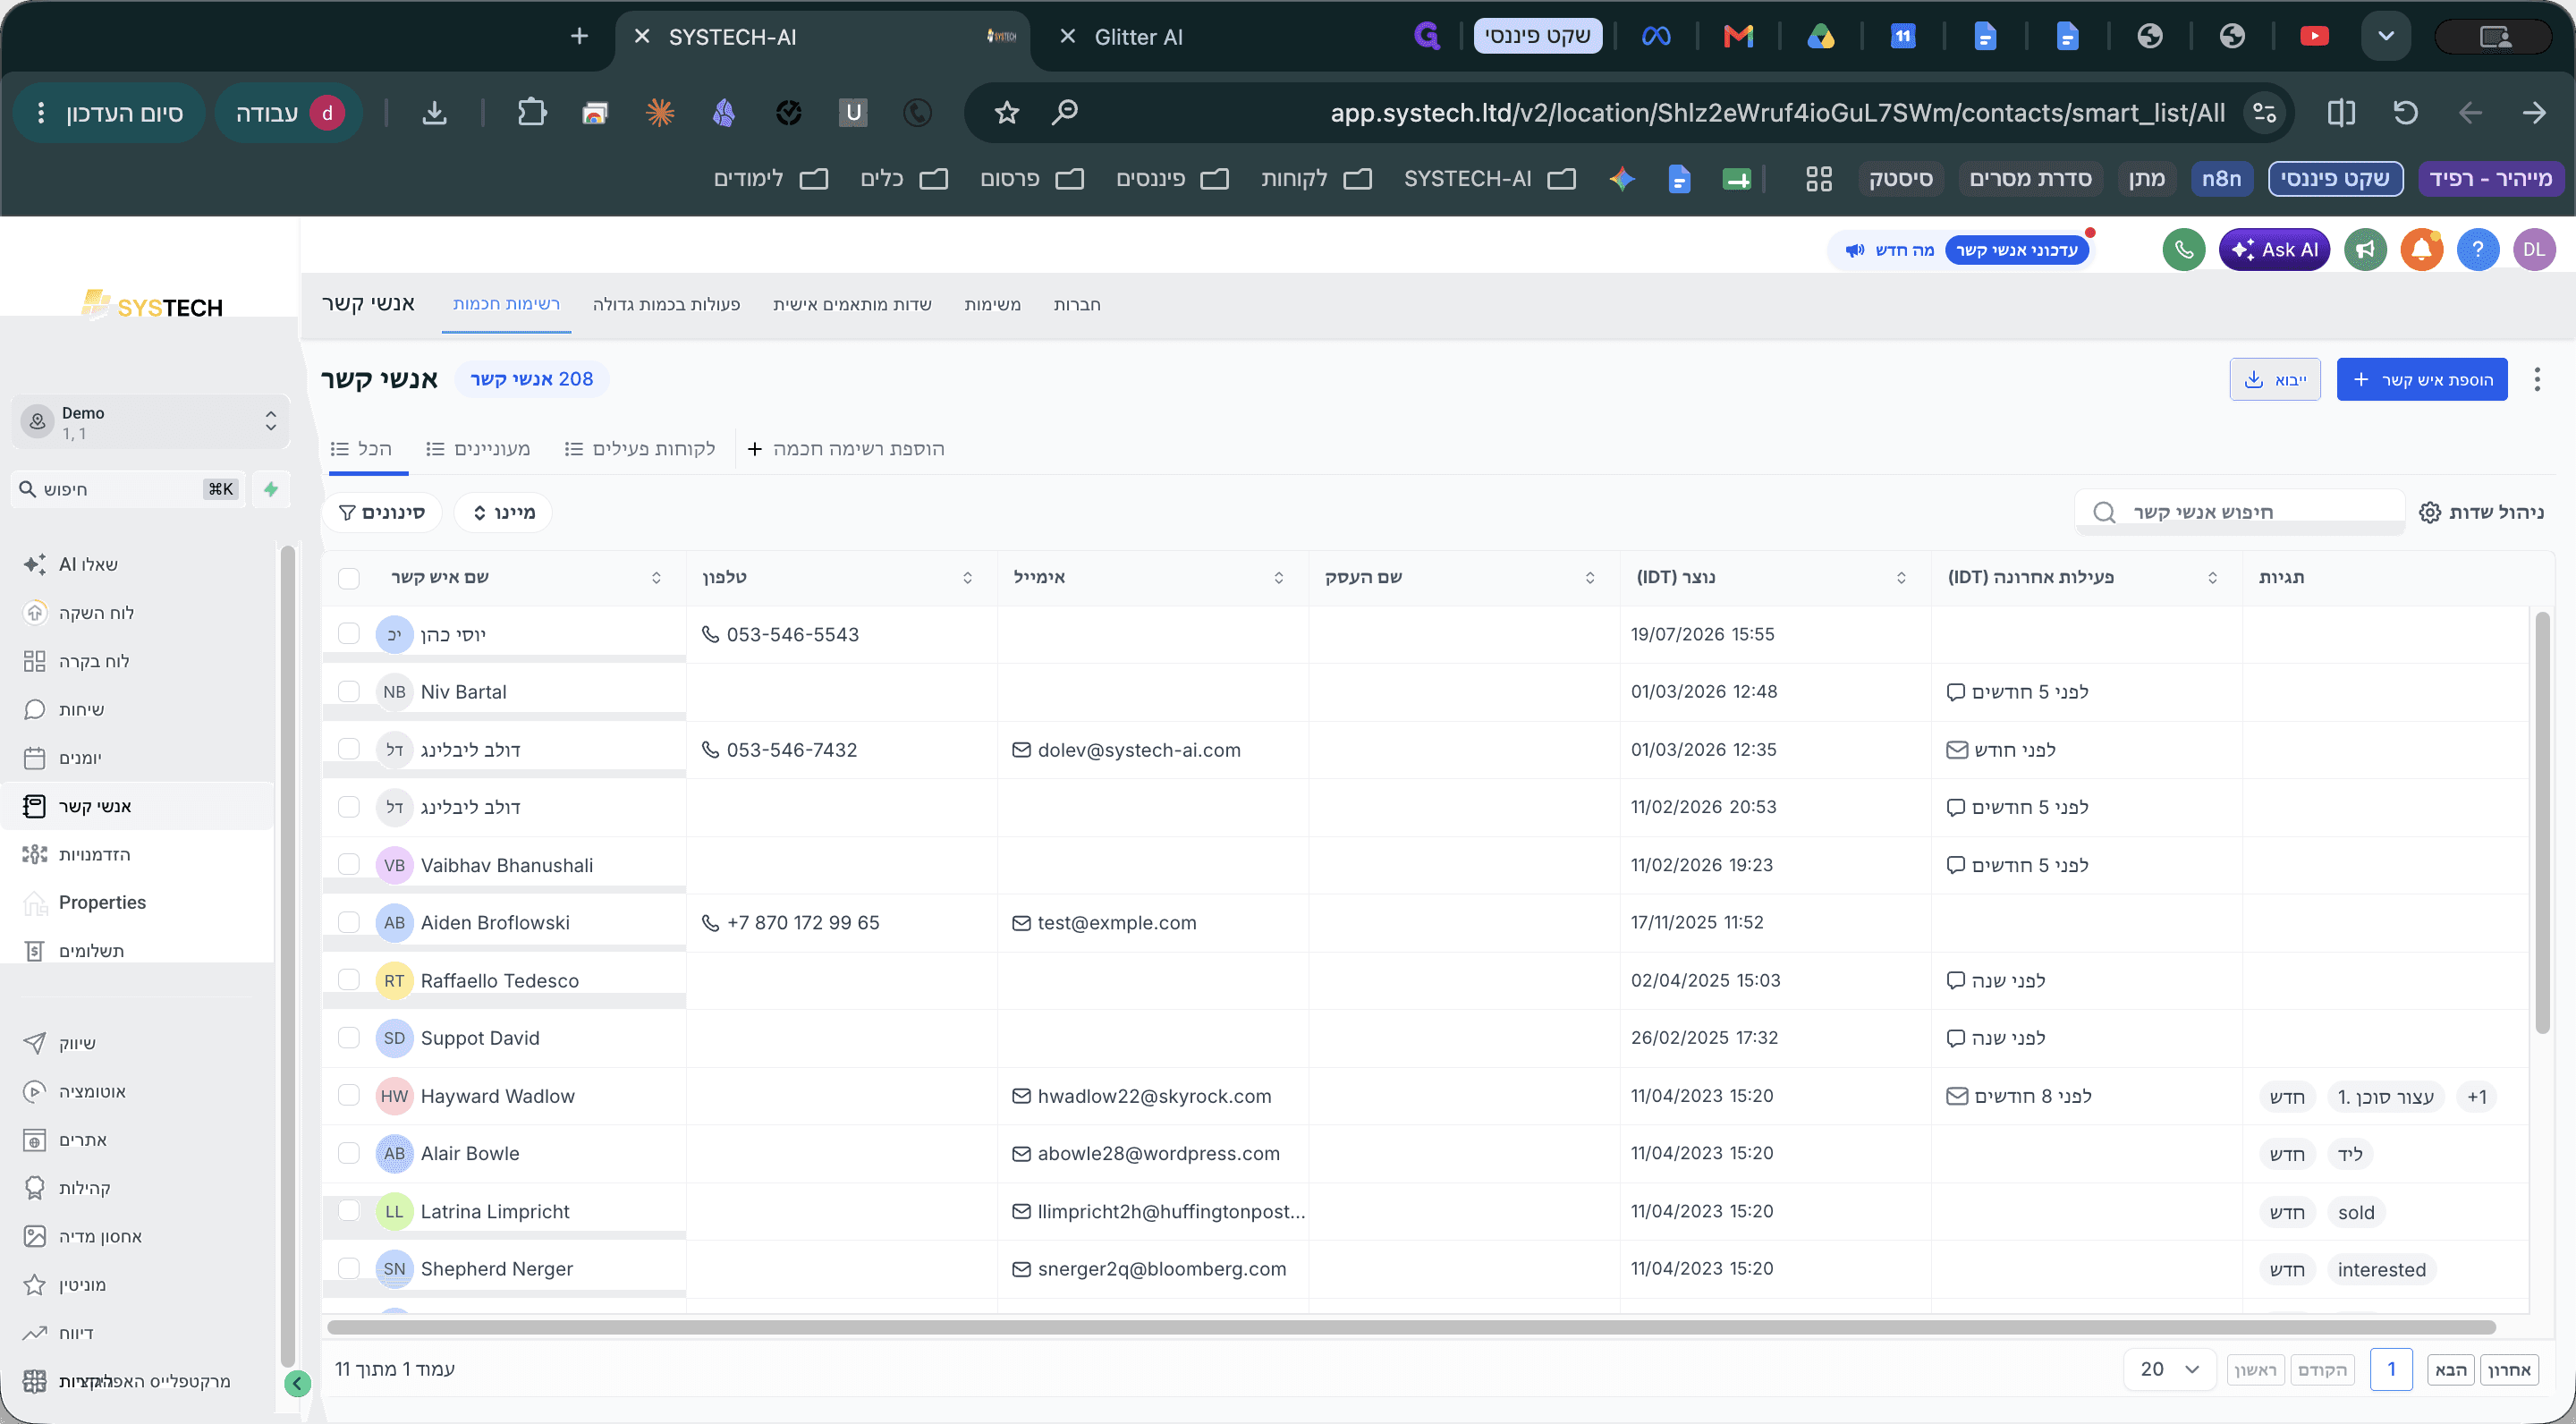The image size is (2576, 1424).
Task: Sort by נוצר (IDT) column arrows
Action: (1901, 577)
